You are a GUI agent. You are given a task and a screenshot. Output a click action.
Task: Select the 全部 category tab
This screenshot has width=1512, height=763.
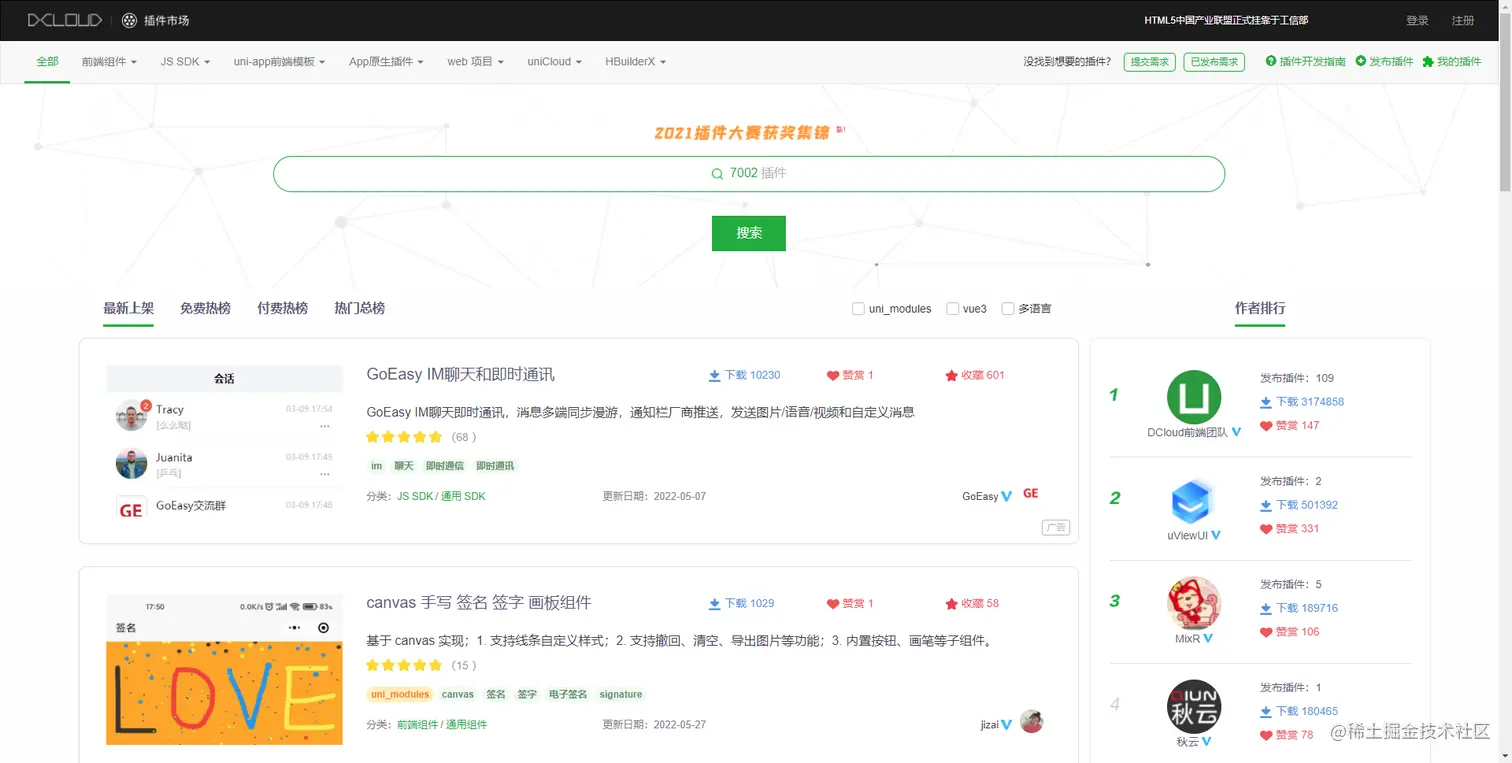[47, 62]
